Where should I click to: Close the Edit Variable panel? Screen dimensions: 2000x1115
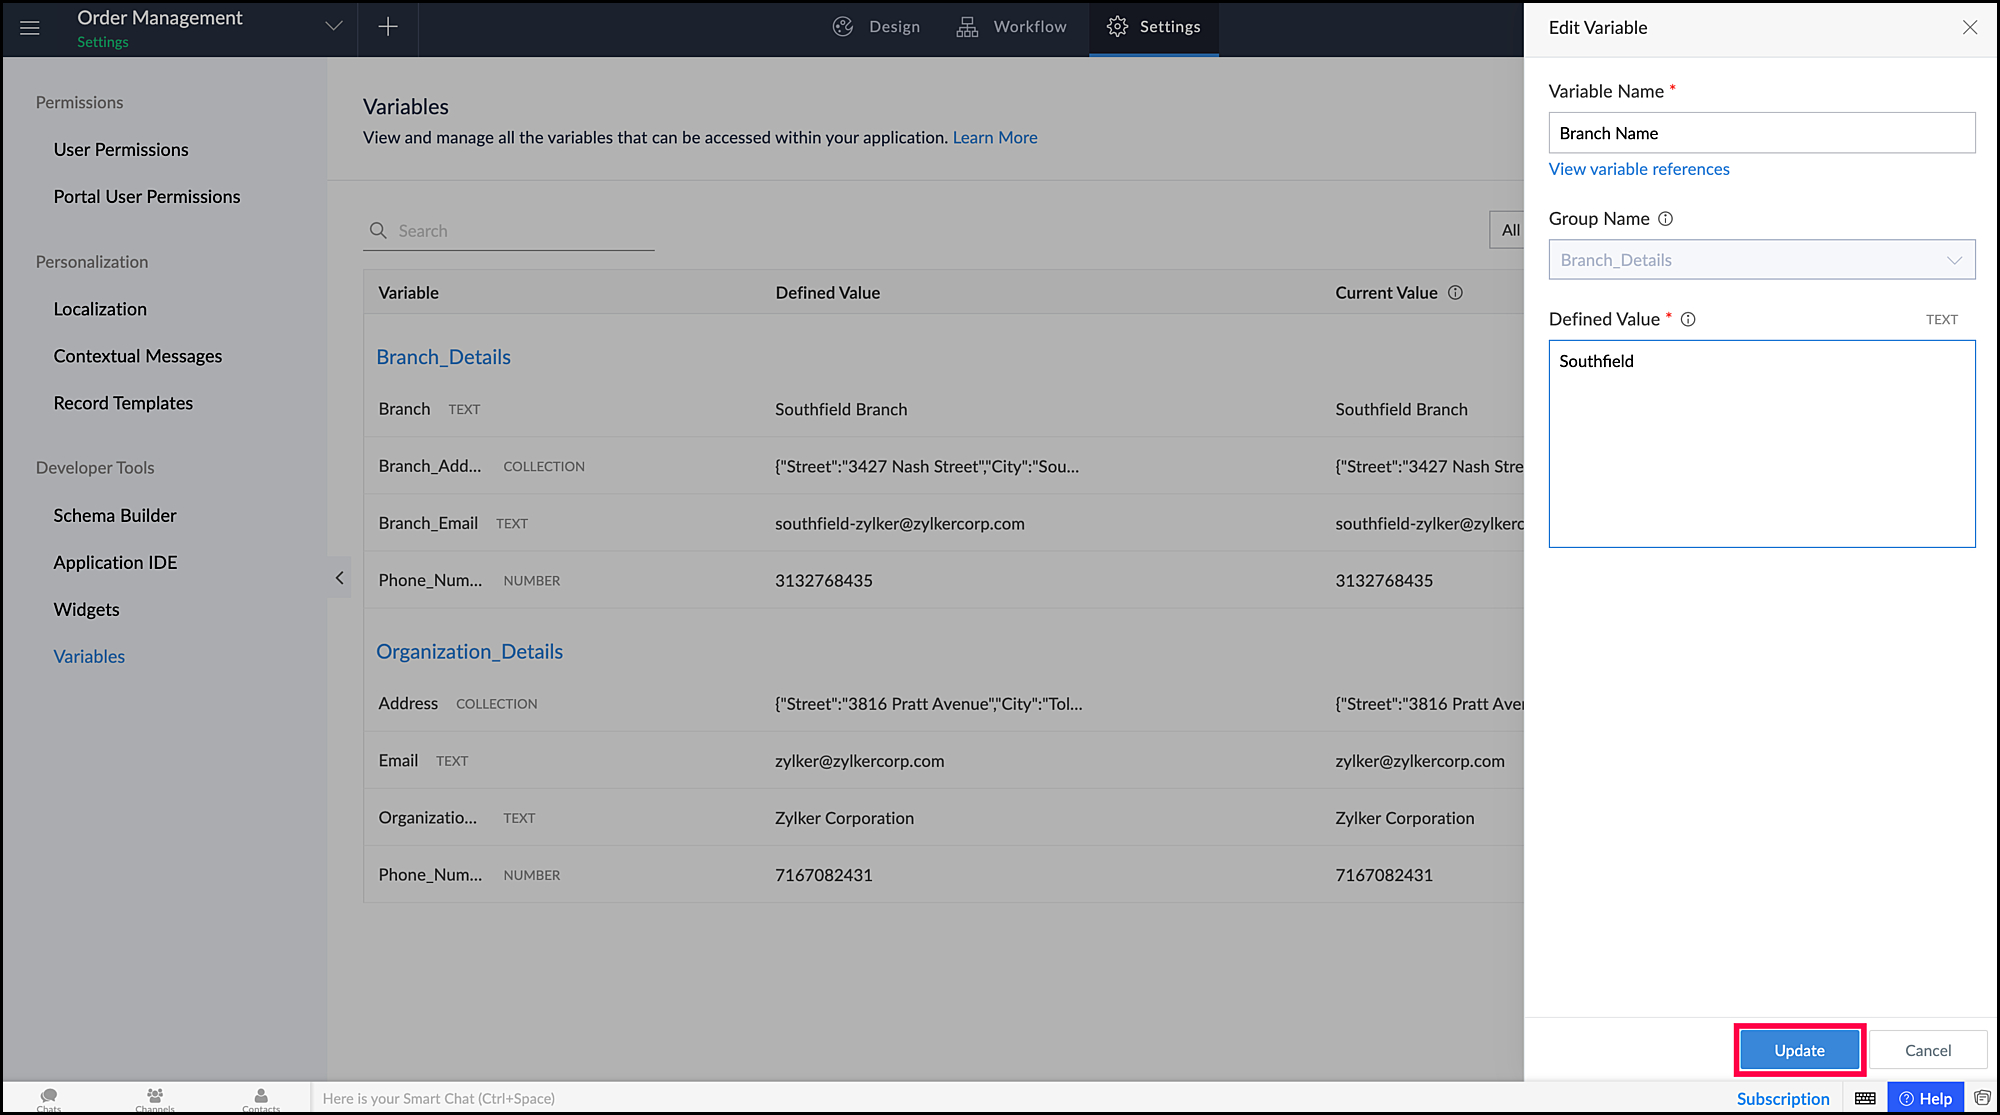coord(1969,28)
